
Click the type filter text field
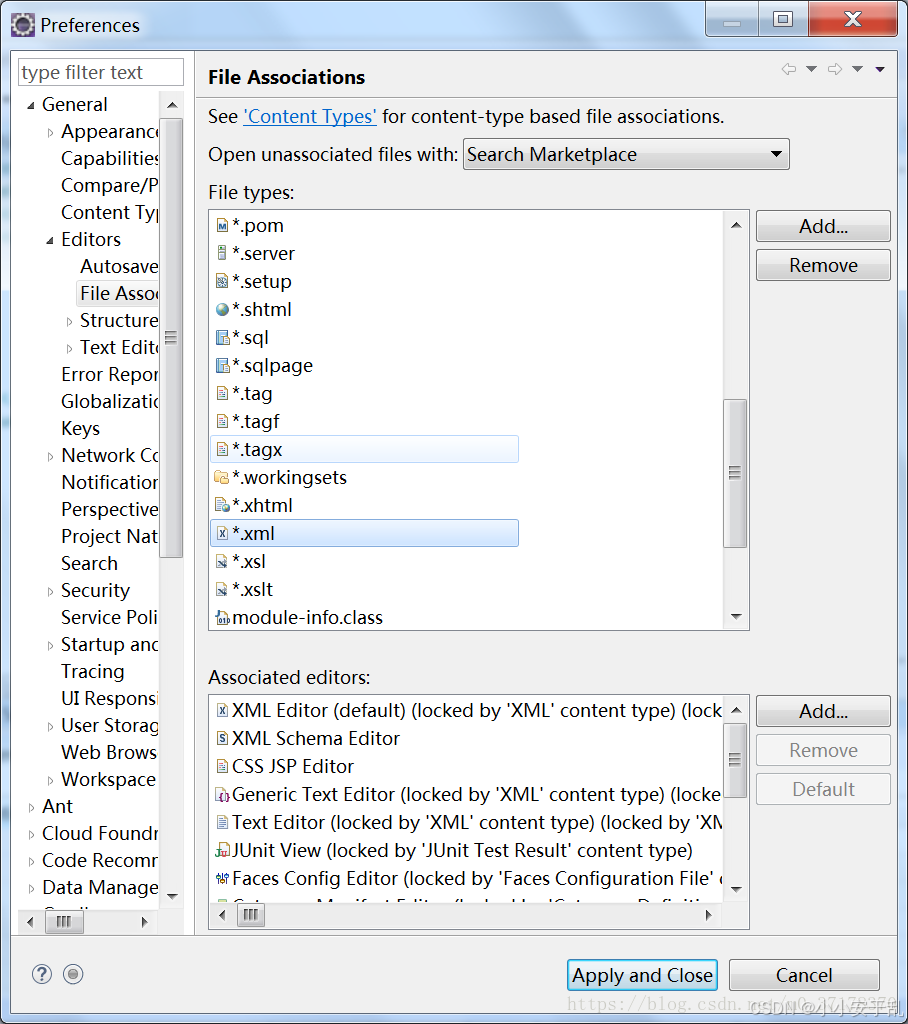(100, 72)
